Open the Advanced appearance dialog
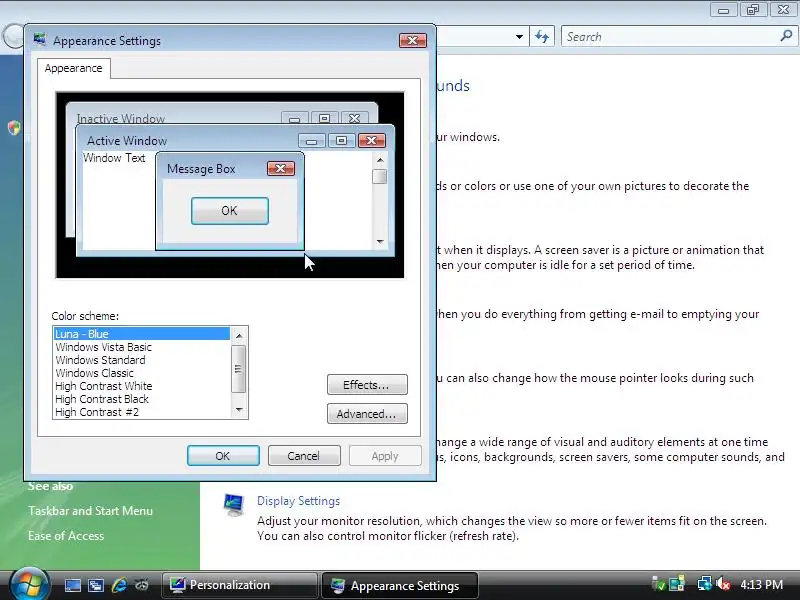This screenshot has width=800, height=600. click(367, 414)
